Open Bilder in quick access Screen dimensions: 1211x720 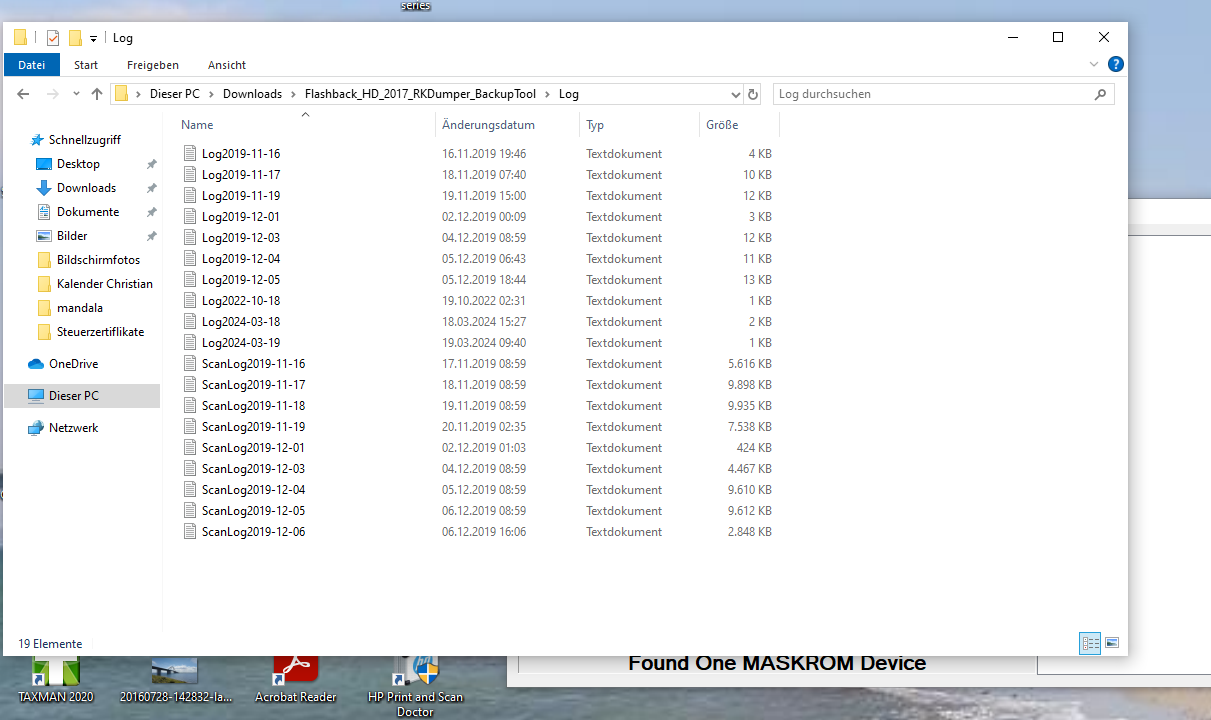[72, 236]
